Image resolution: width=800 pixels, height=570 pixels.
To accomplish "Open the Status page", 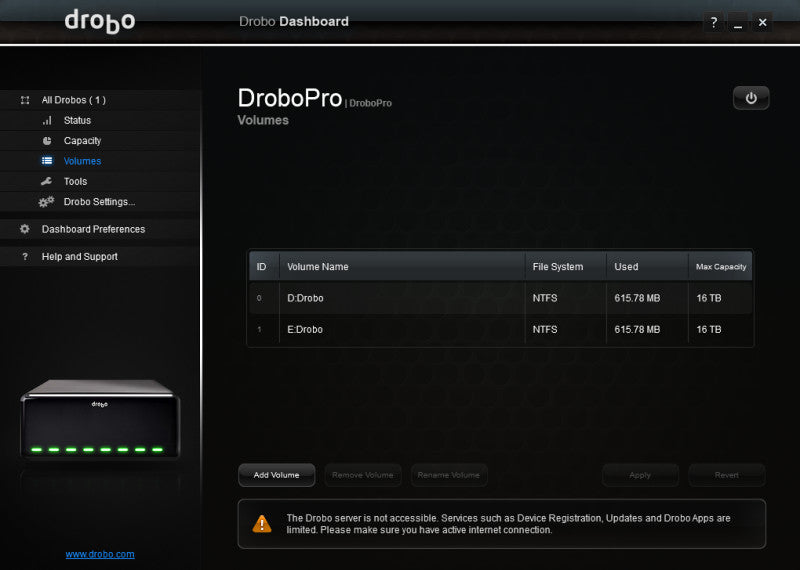I will pos(100,120).
